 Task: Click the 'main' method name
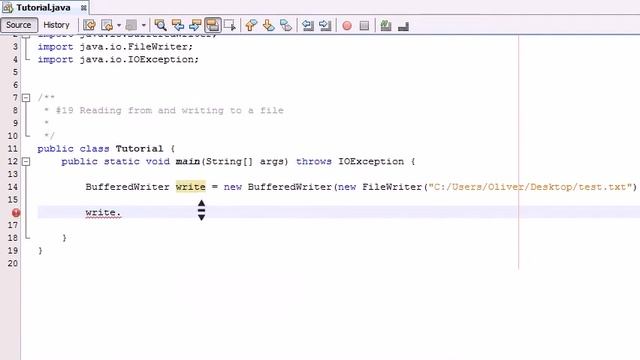(188, 161)
